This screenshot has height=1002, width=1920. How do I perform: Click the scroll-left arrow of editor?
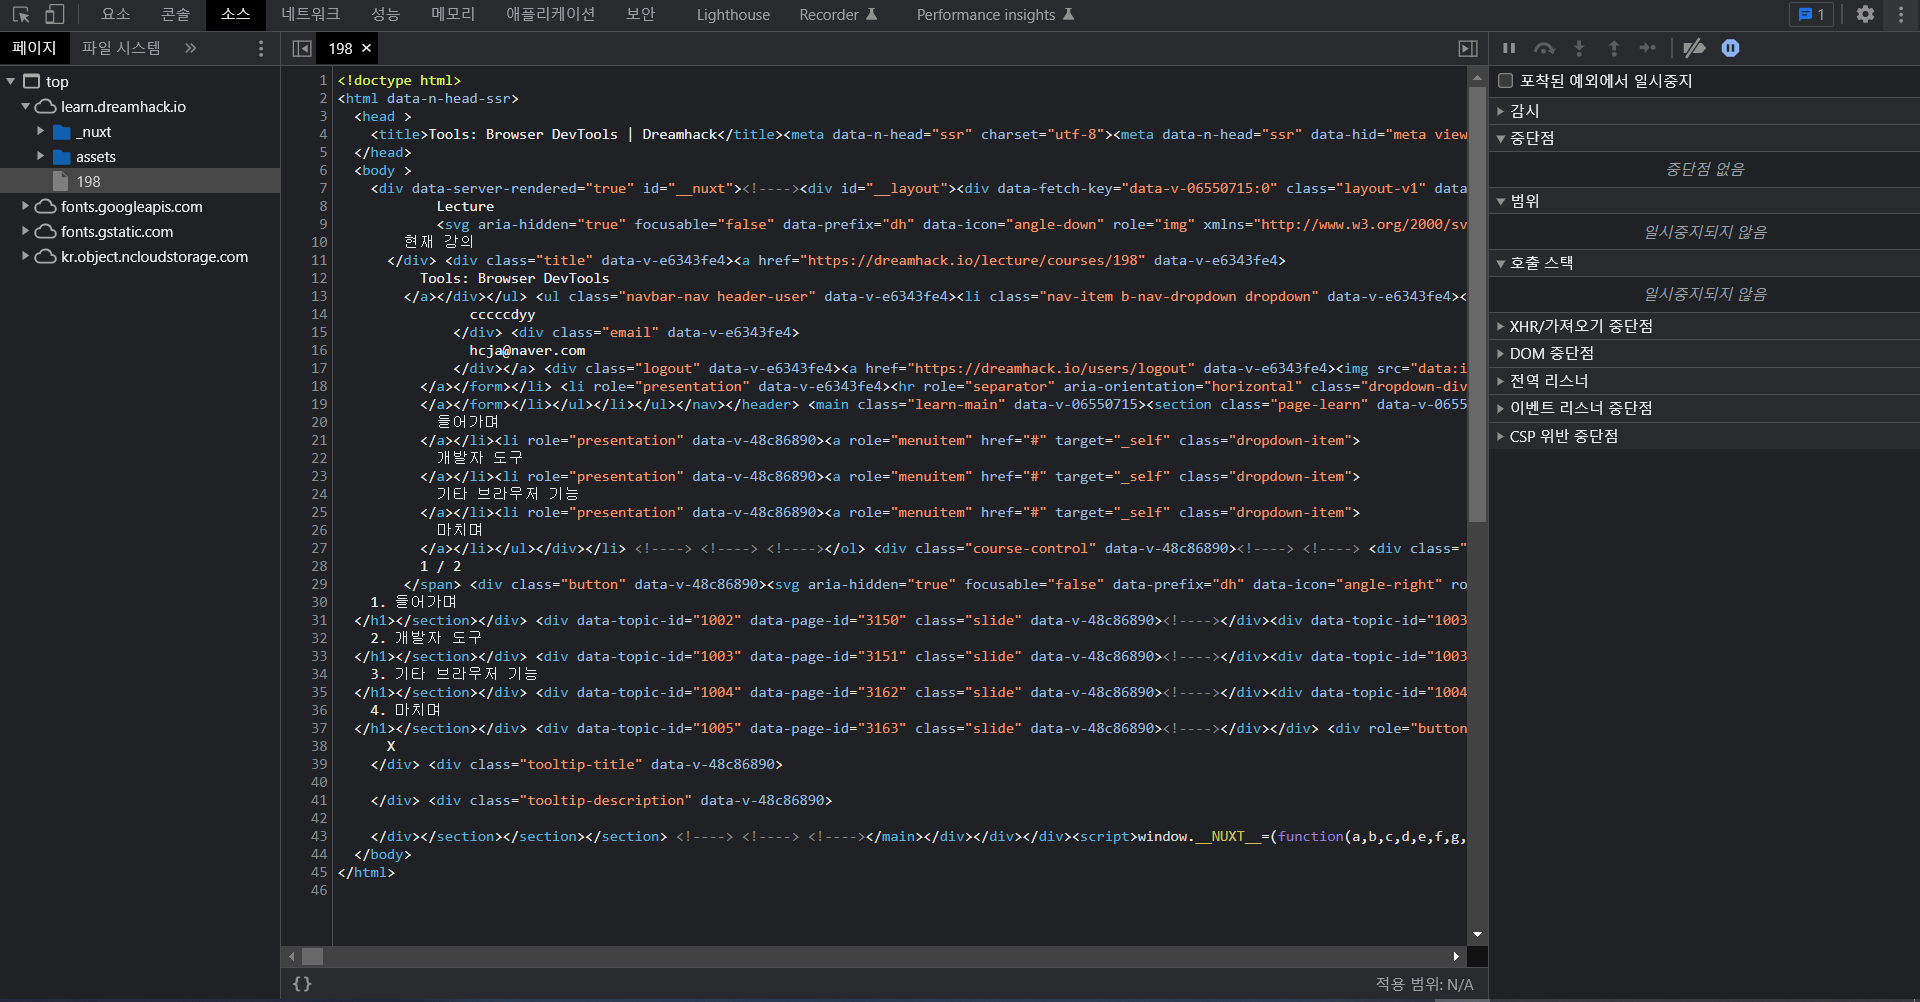(x=292, y=957)
